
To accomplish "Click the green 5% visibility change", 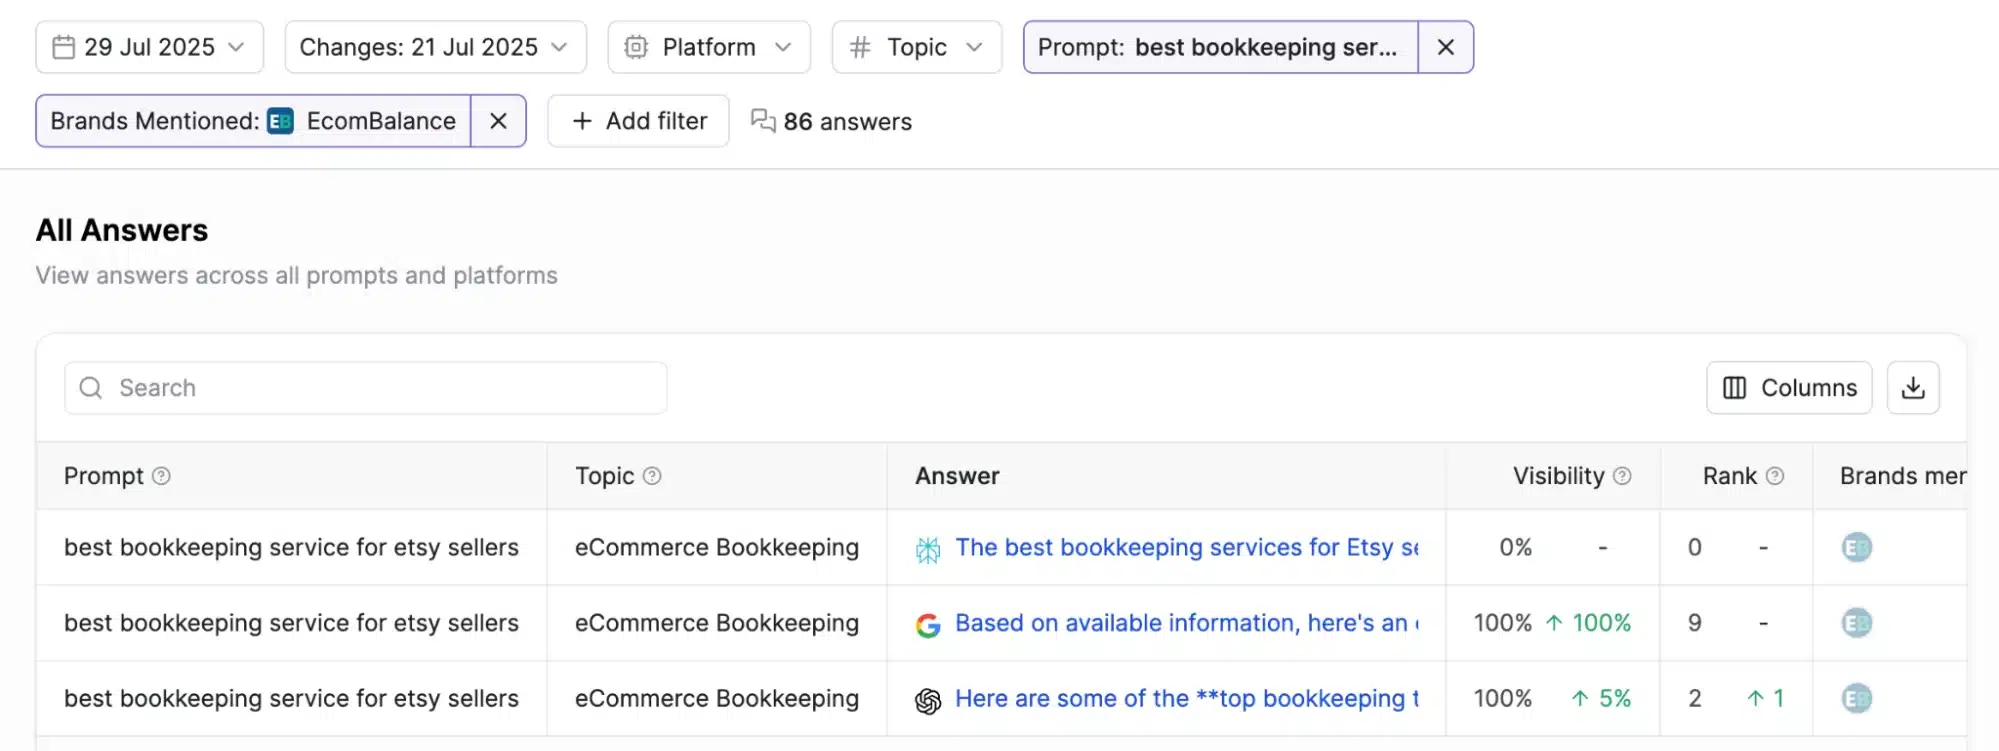I will [1601, 699].
